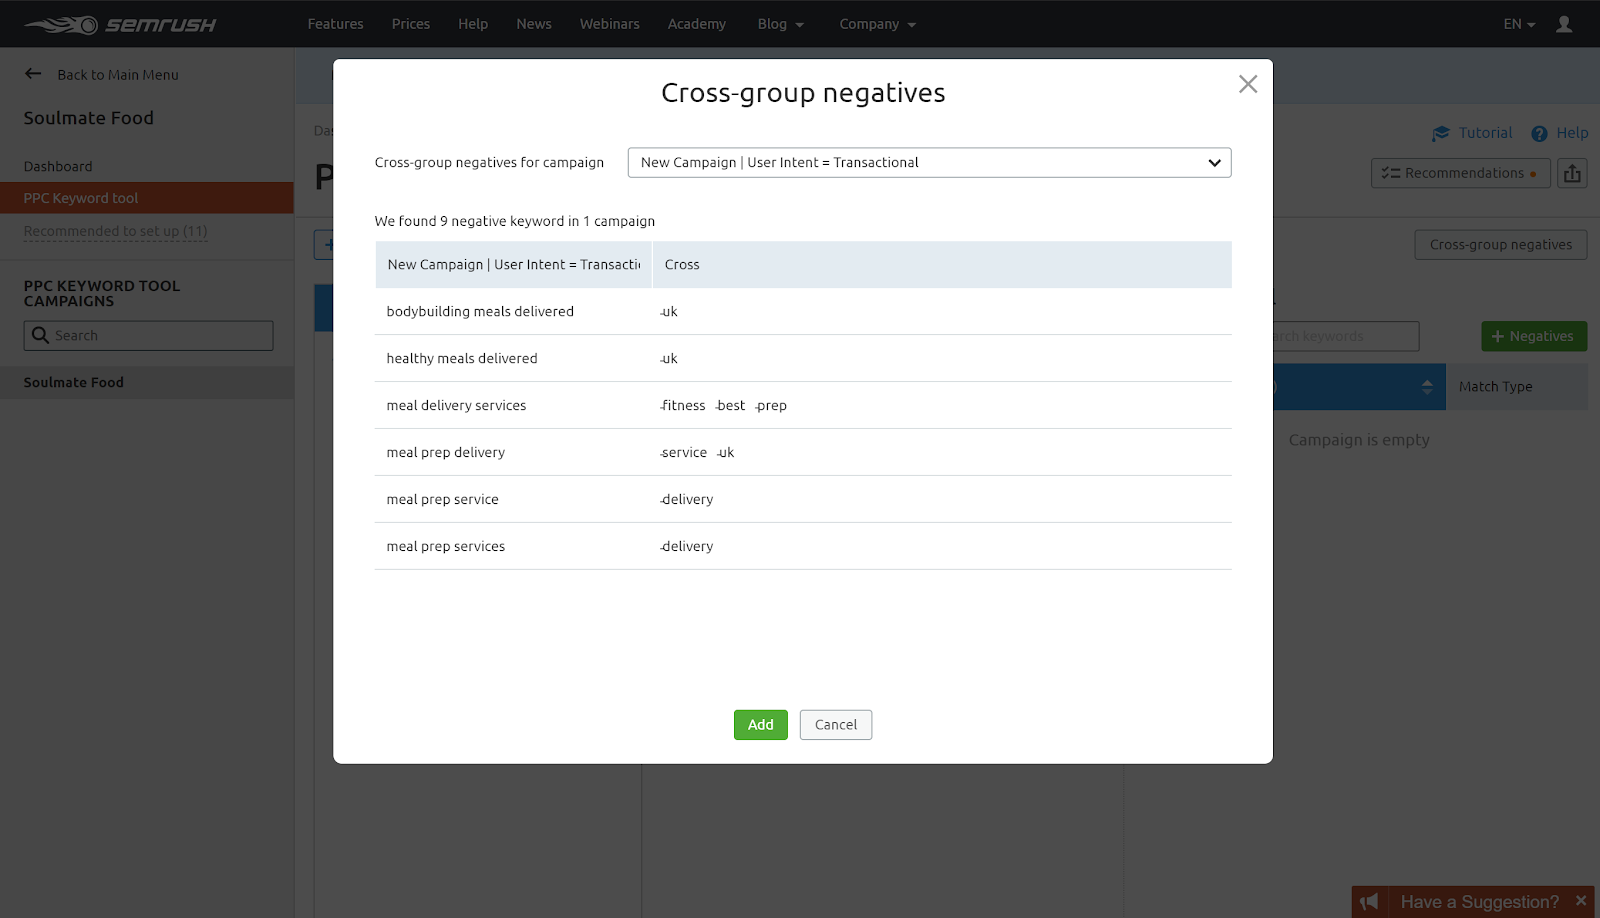Screen dimensions: 1600x918
Task: Click '-uk' in healthy meals delivered row
Action: [669, 359]
